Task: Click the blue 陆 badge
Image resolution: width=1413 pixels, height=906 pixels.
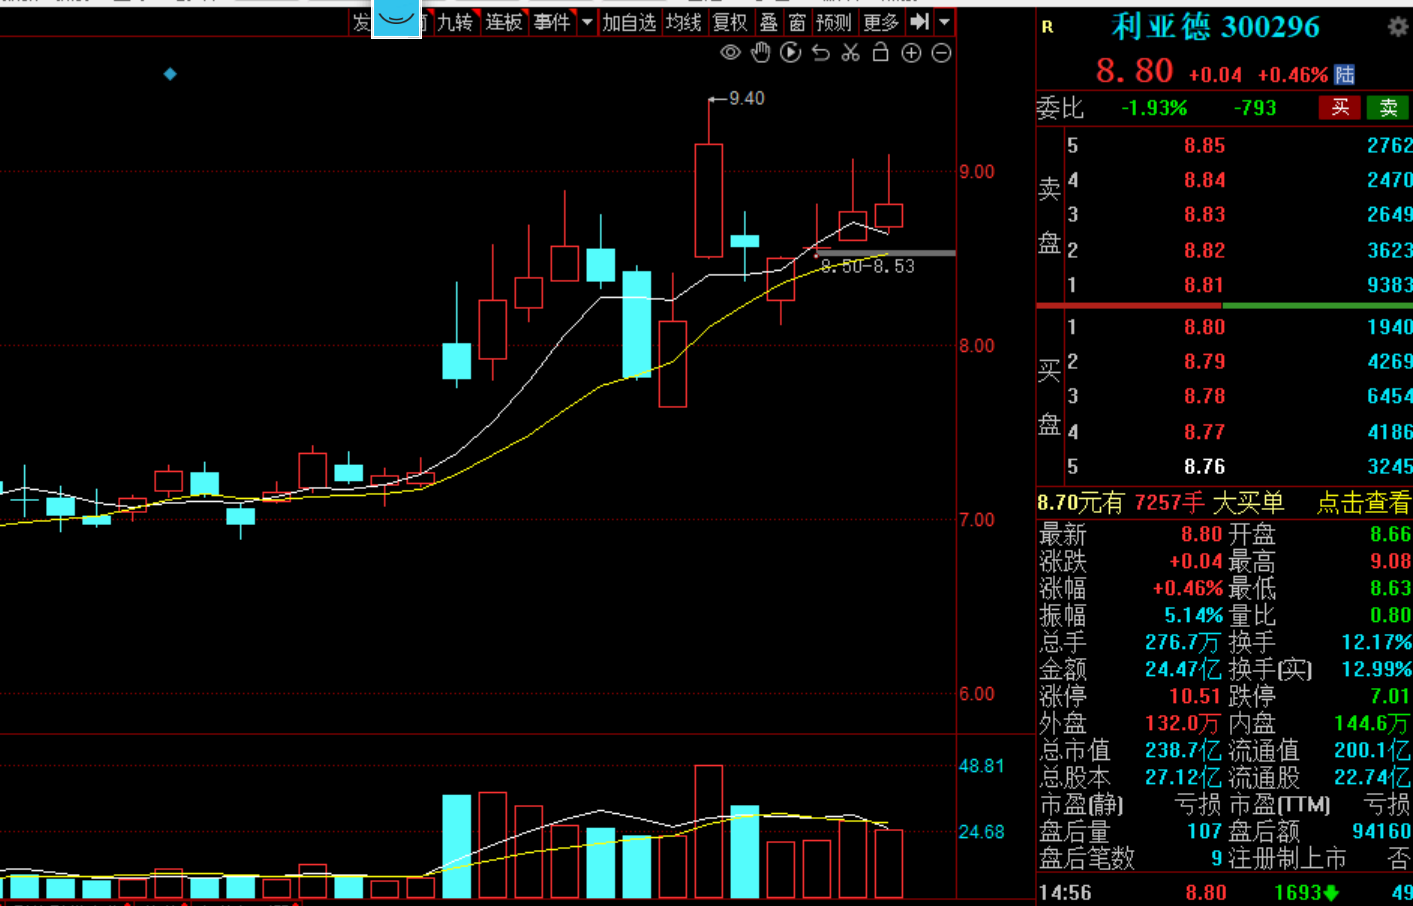Action: click(x=1345, y=75)
